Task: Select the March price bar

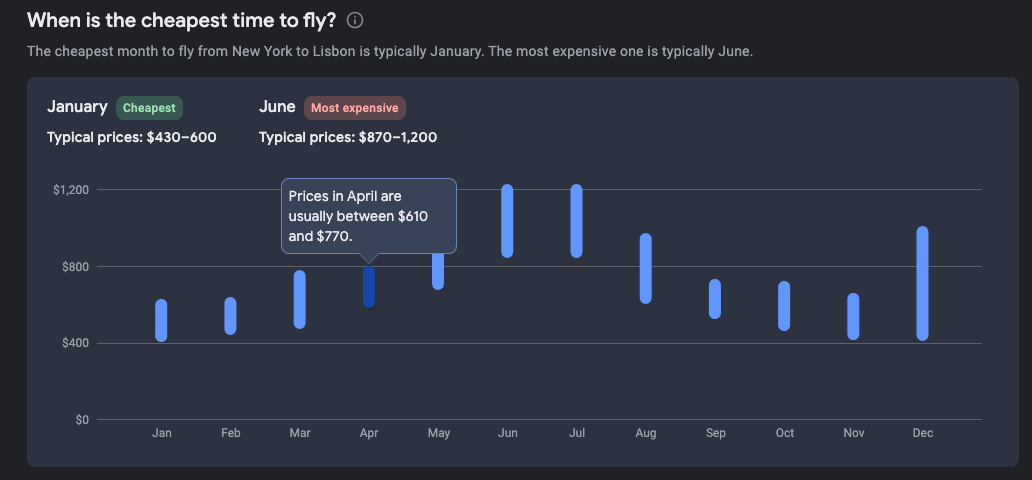Action: (299, 299)
